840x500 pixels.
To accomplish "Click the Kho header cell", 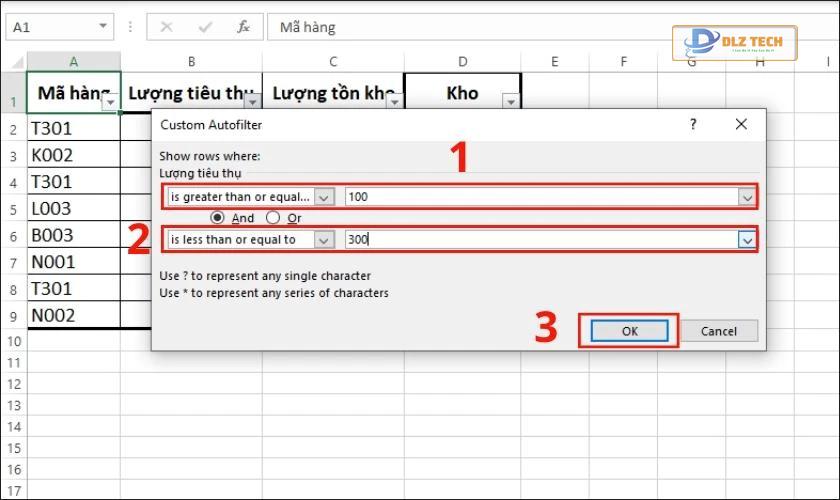I will pos(462,93).
